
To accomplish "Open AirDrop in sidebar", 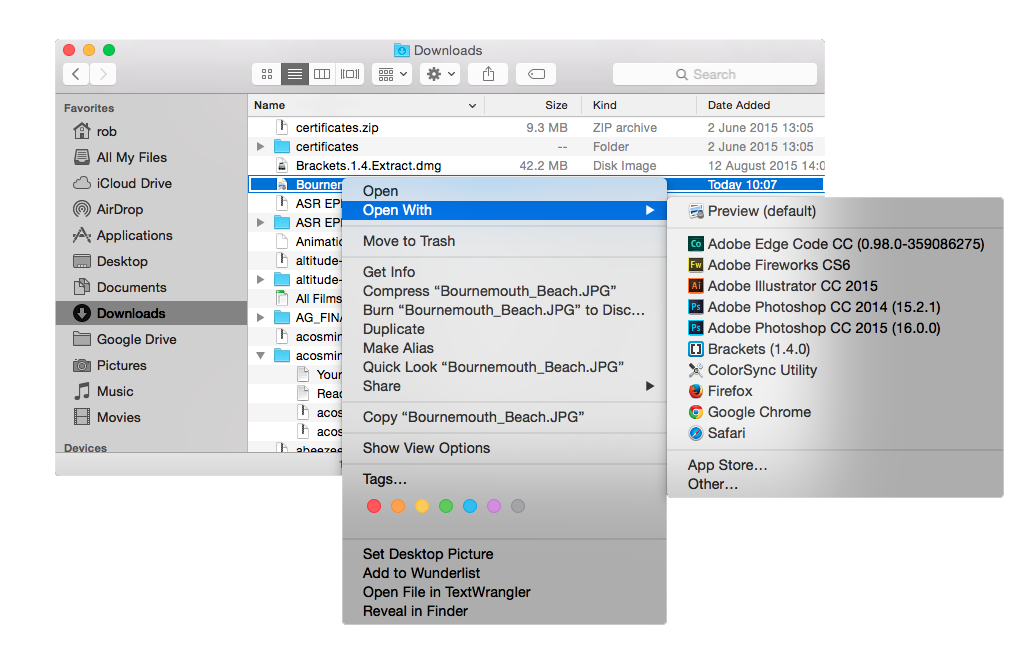I will tap(152, 209).
